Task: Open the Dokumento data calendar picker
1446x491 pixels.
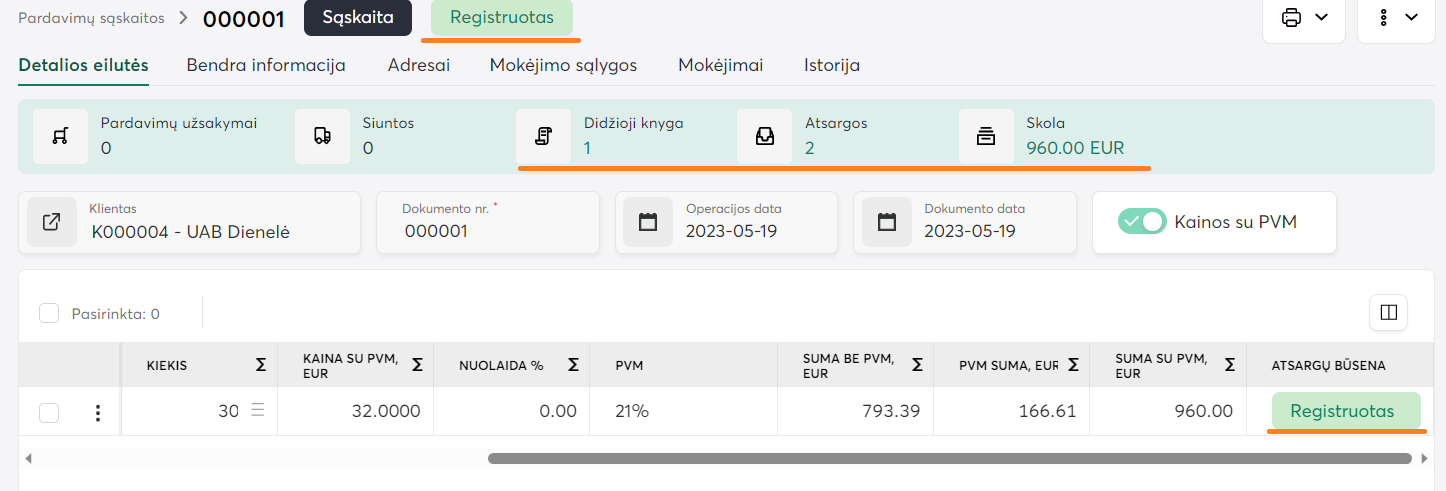Action: pos(886,222)
